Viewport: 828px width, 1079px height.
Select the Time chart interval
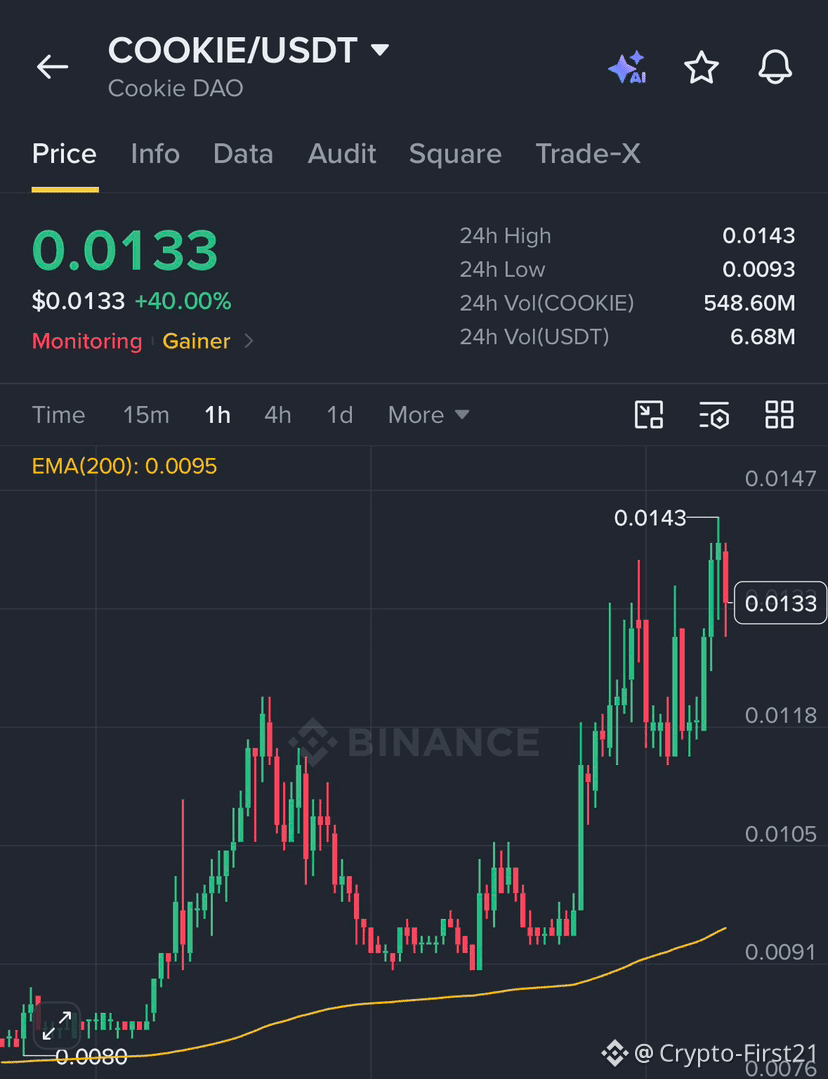(59, 415)
